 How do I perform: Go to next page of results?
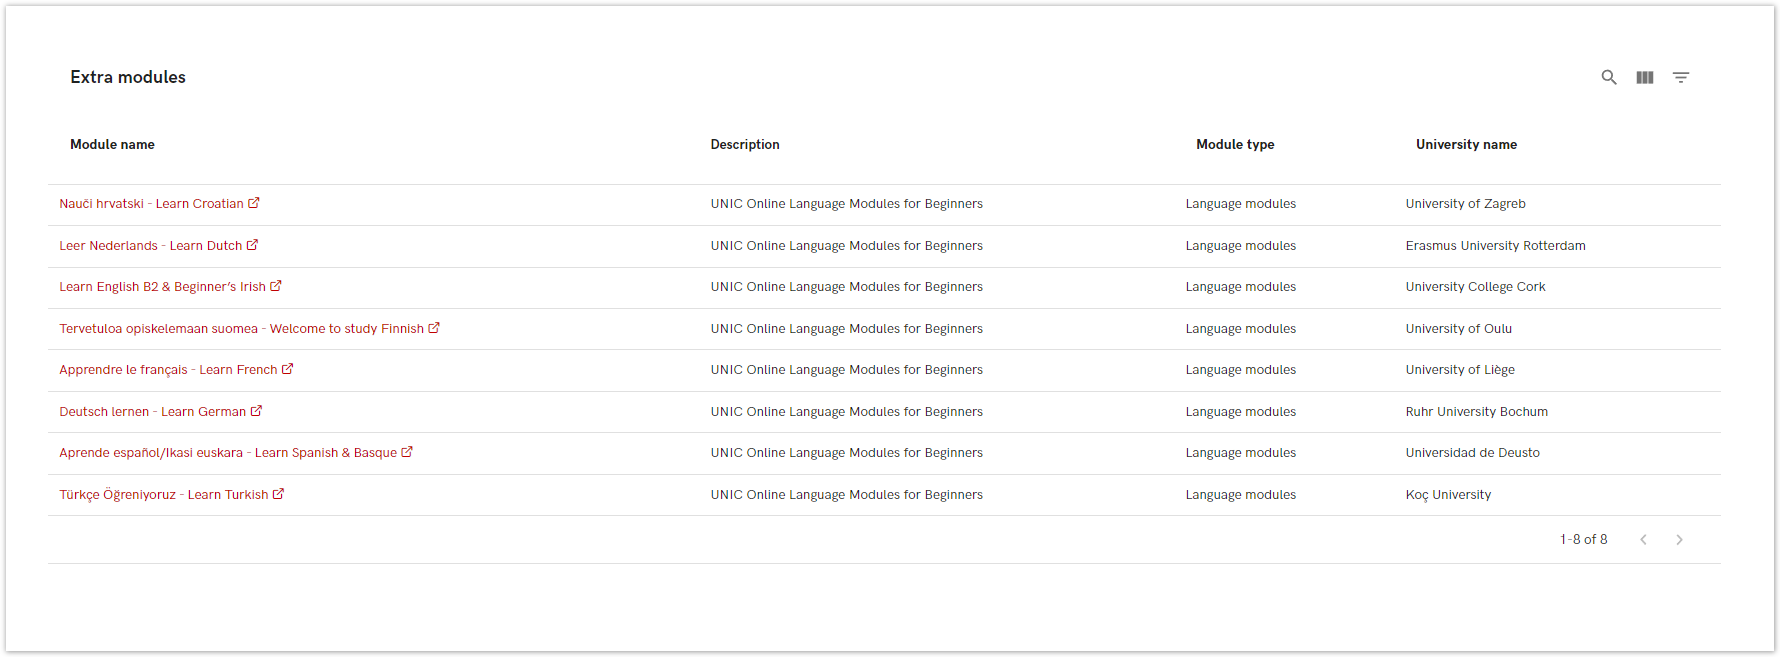(x=1679, y=540)
